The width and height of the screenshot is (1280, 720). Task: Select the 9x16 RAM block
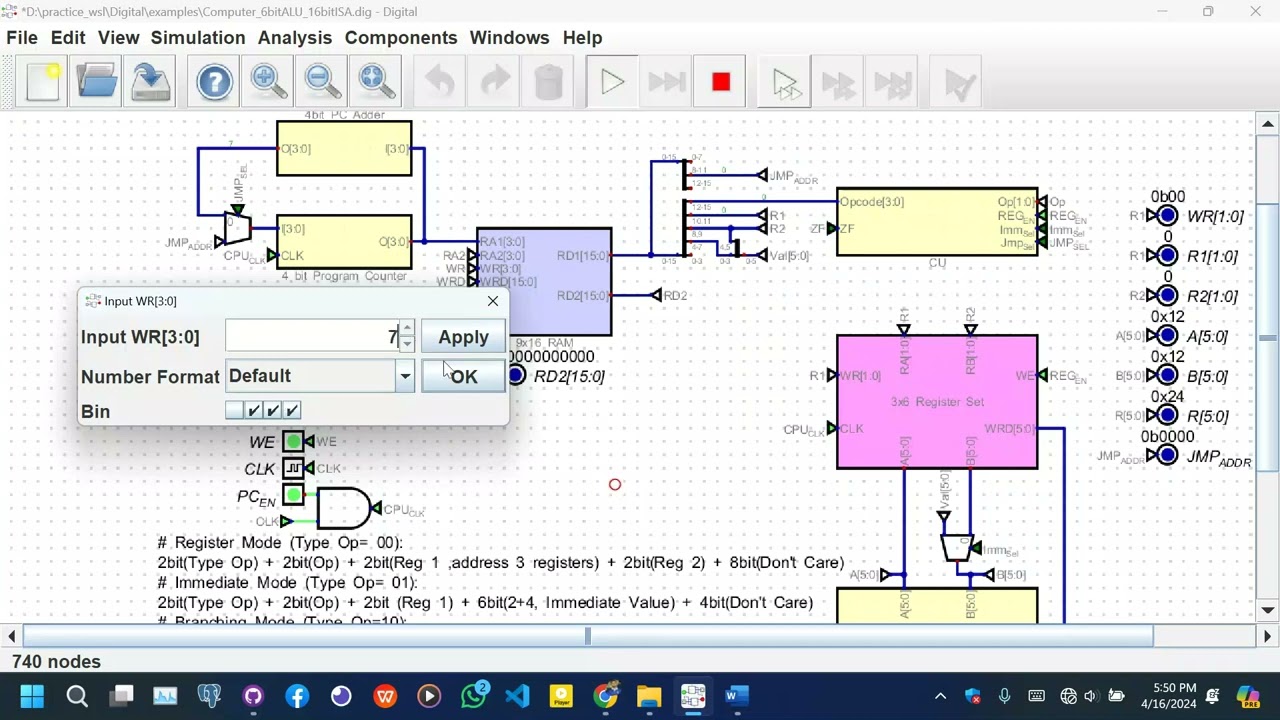coord(544,282)
